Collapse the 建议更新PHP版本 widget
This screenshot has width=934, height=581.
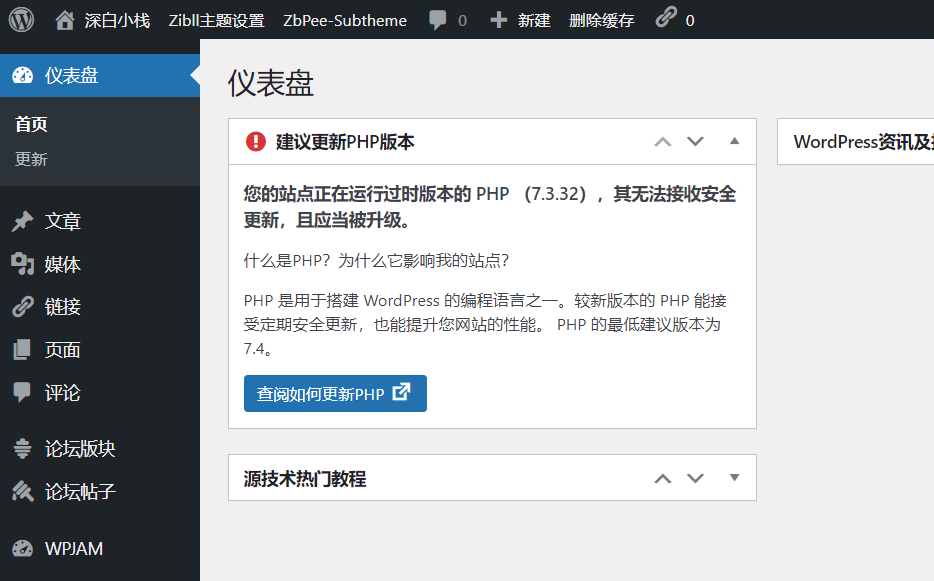point(735,141)
